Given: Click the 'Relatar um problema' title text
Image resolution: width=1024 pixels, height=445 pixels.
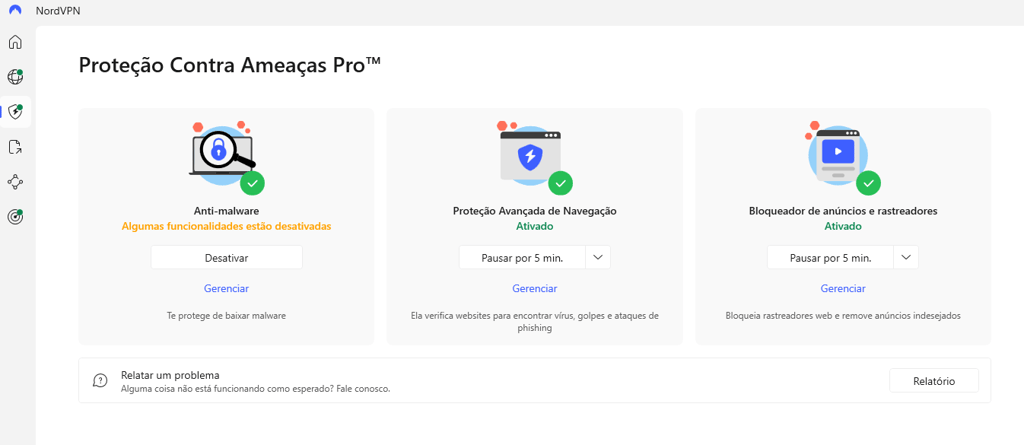Looking at the screenshot, I should (x=170, y=375).
